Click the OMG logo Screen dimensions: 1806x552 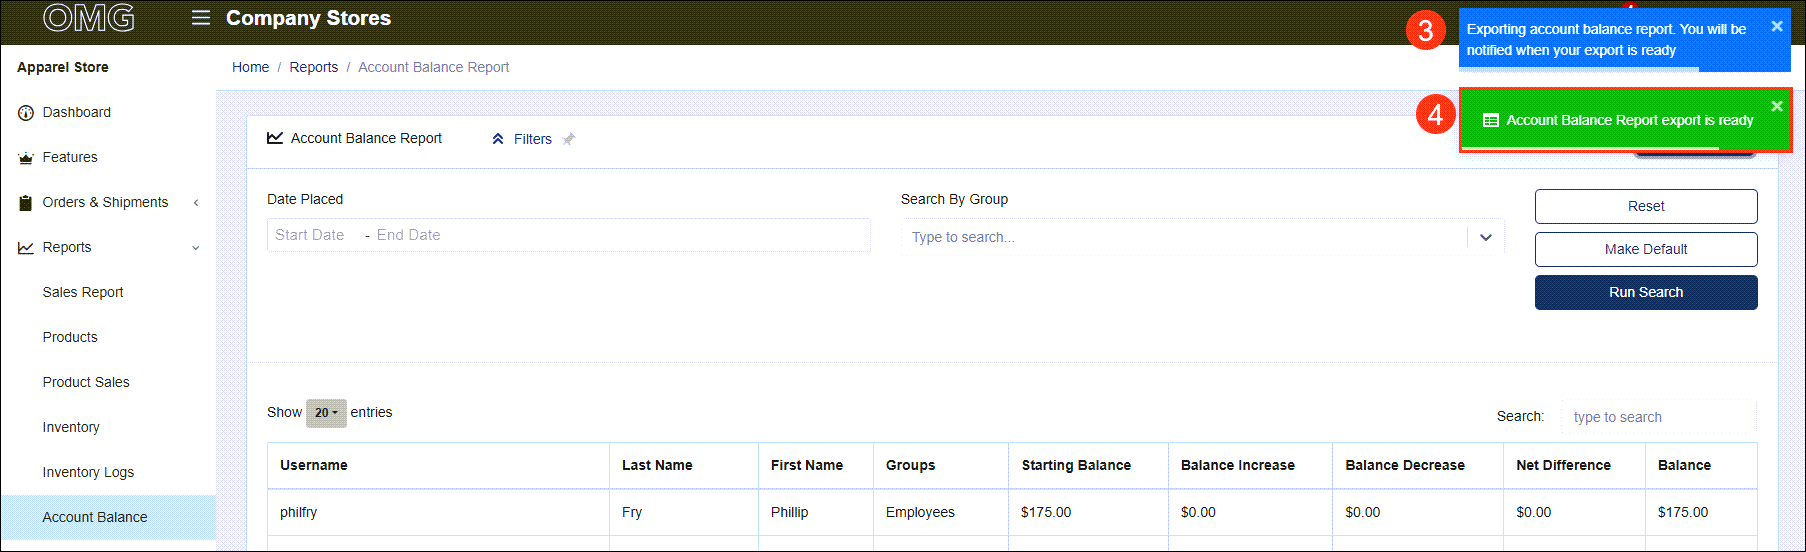pyautogui.click(x=89, y=18)
